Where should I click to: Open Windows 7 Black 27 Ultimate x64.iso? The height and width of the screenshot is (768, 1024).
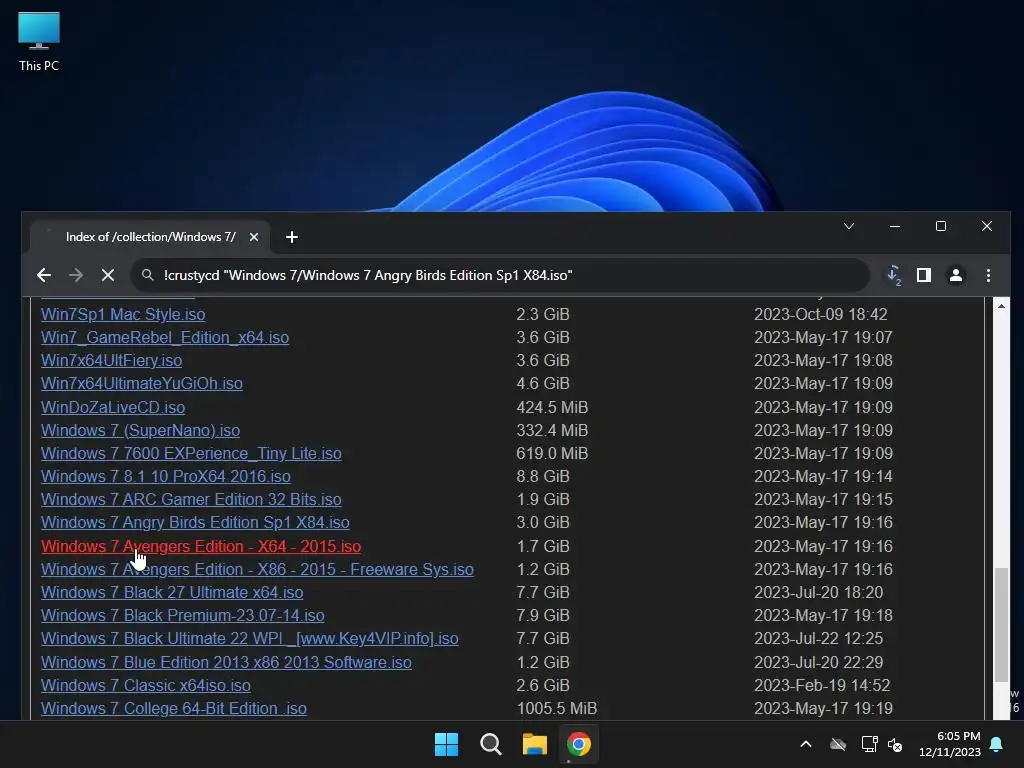point(172,592)
